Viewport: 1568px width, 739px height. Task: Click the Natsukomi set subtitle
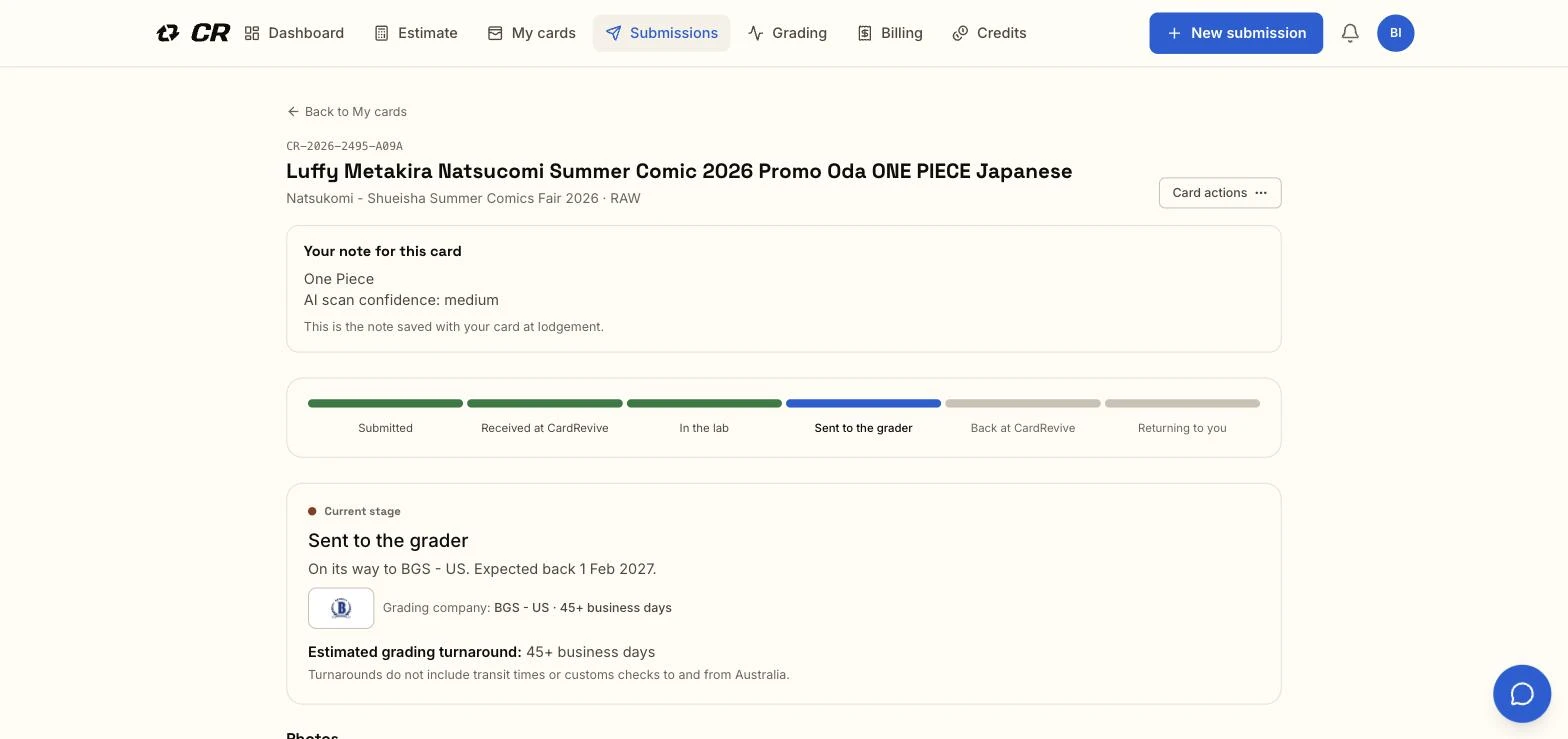(x=463, y=198)
